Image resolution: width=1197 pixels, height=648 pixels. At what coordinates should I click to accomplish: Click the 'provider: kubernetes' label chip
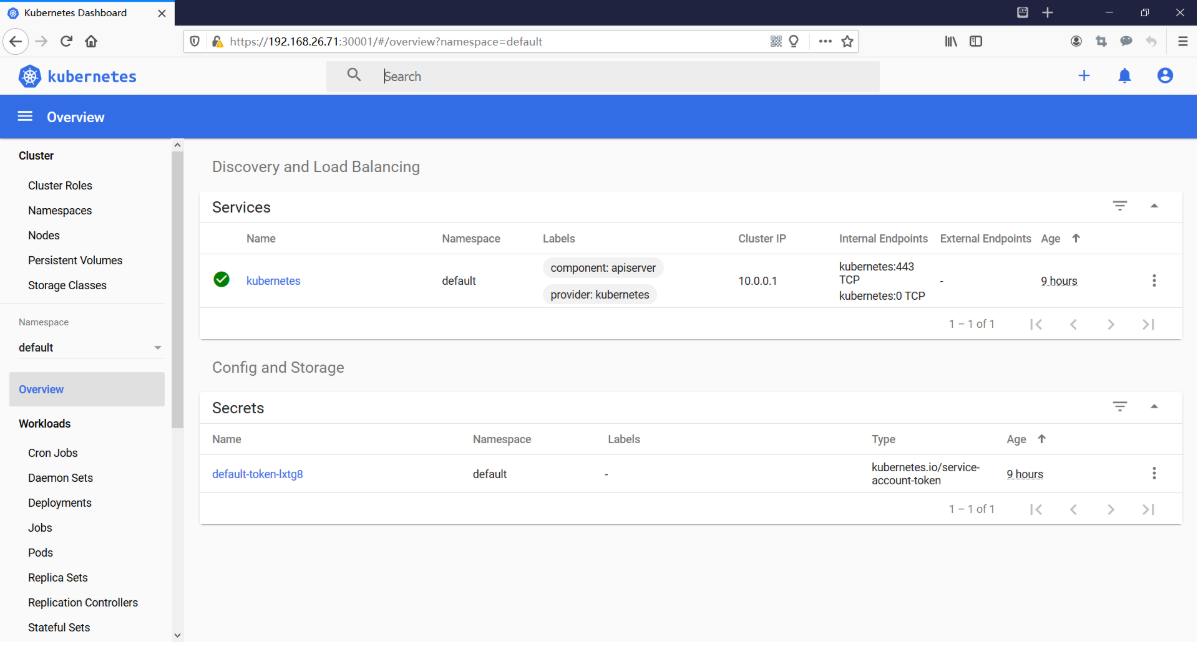(x=600, y=295)
